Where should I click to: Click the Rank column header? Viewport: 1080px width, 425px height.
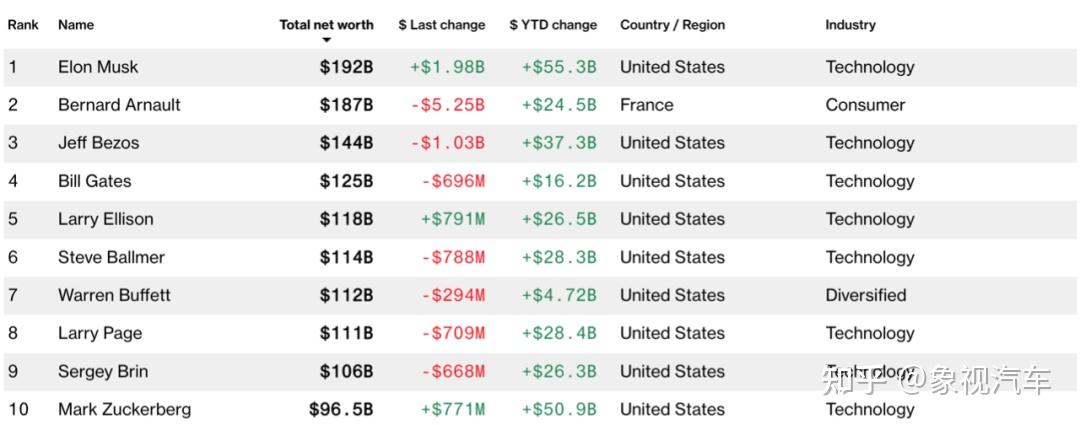tap(23, 25)
